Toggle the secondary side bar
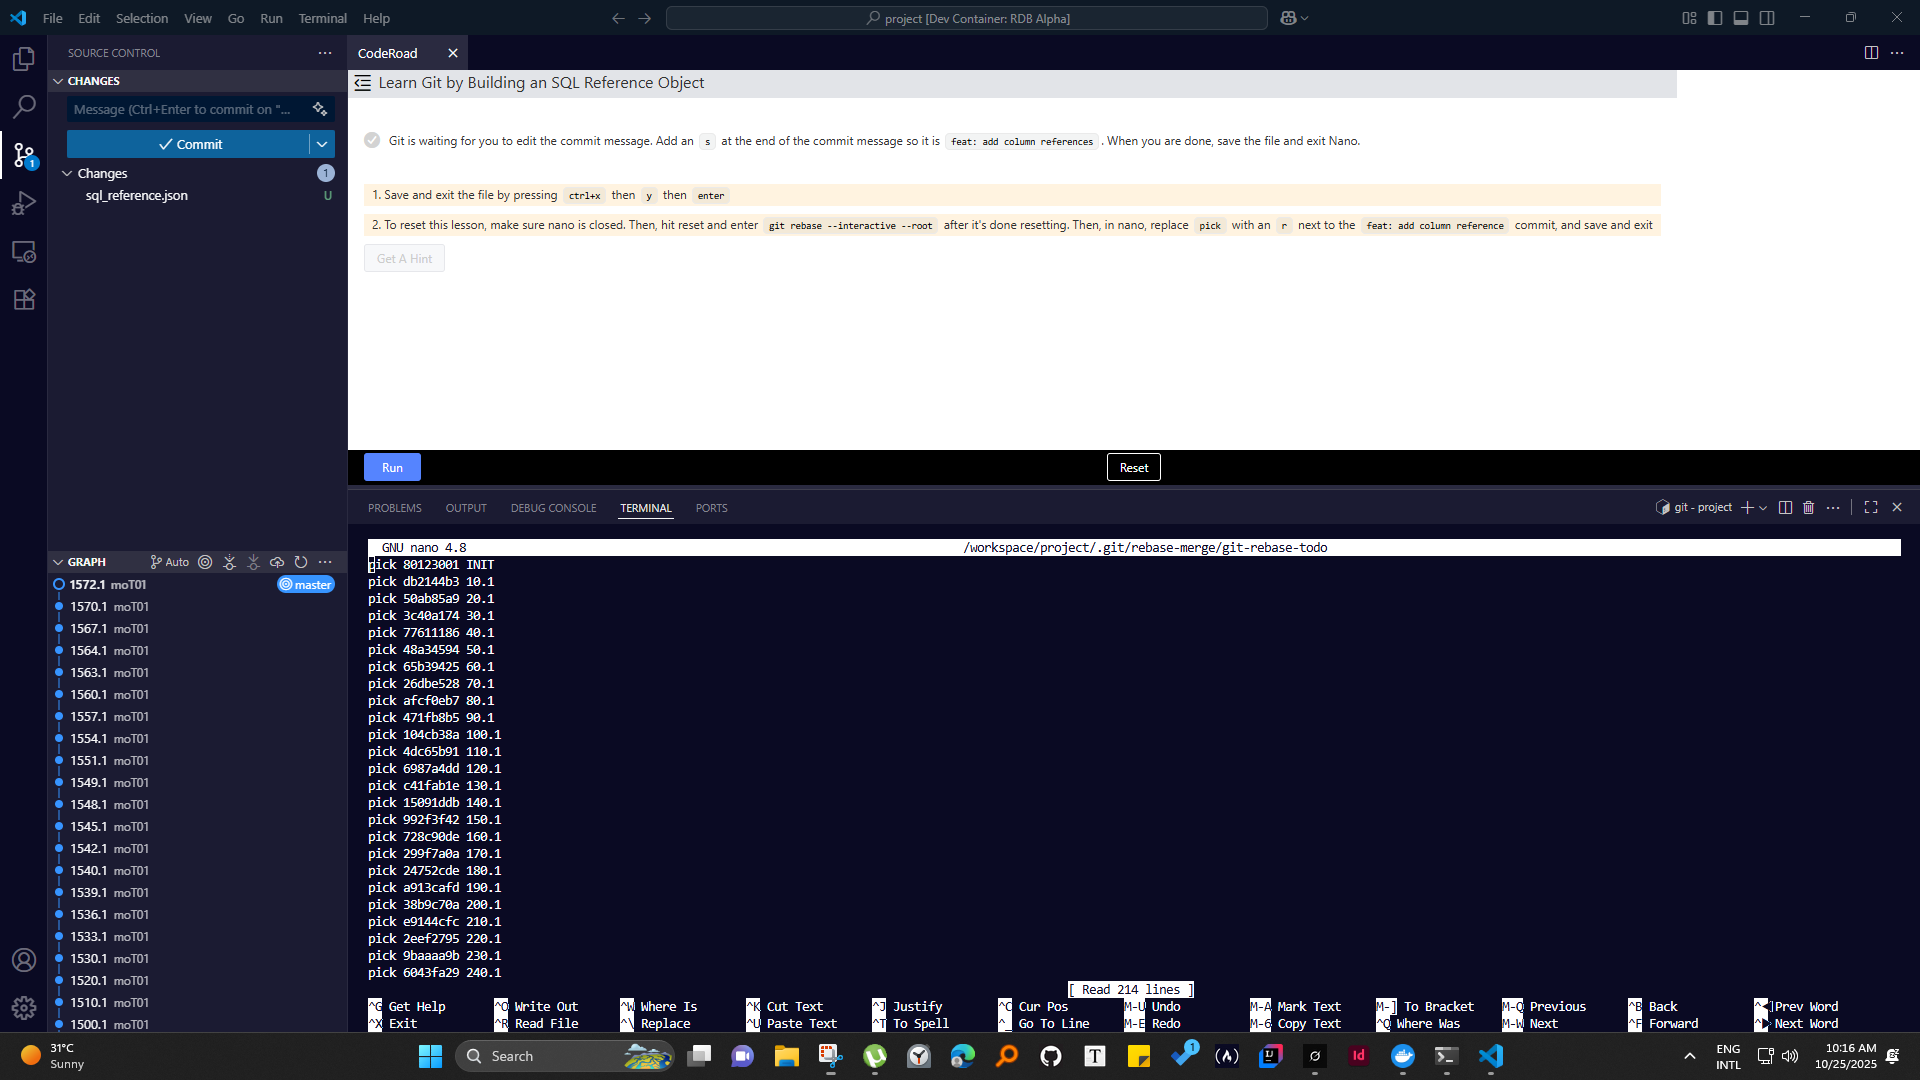The width and height of the screenshot is (1920, 1080). click(1767, 18)
